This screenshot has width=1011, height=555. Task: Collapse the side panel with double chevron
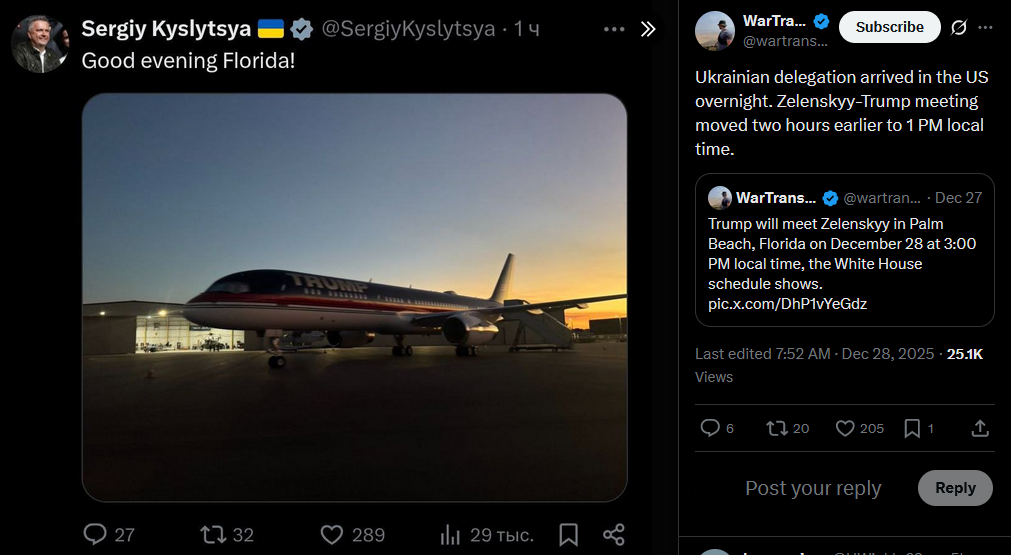648,29
